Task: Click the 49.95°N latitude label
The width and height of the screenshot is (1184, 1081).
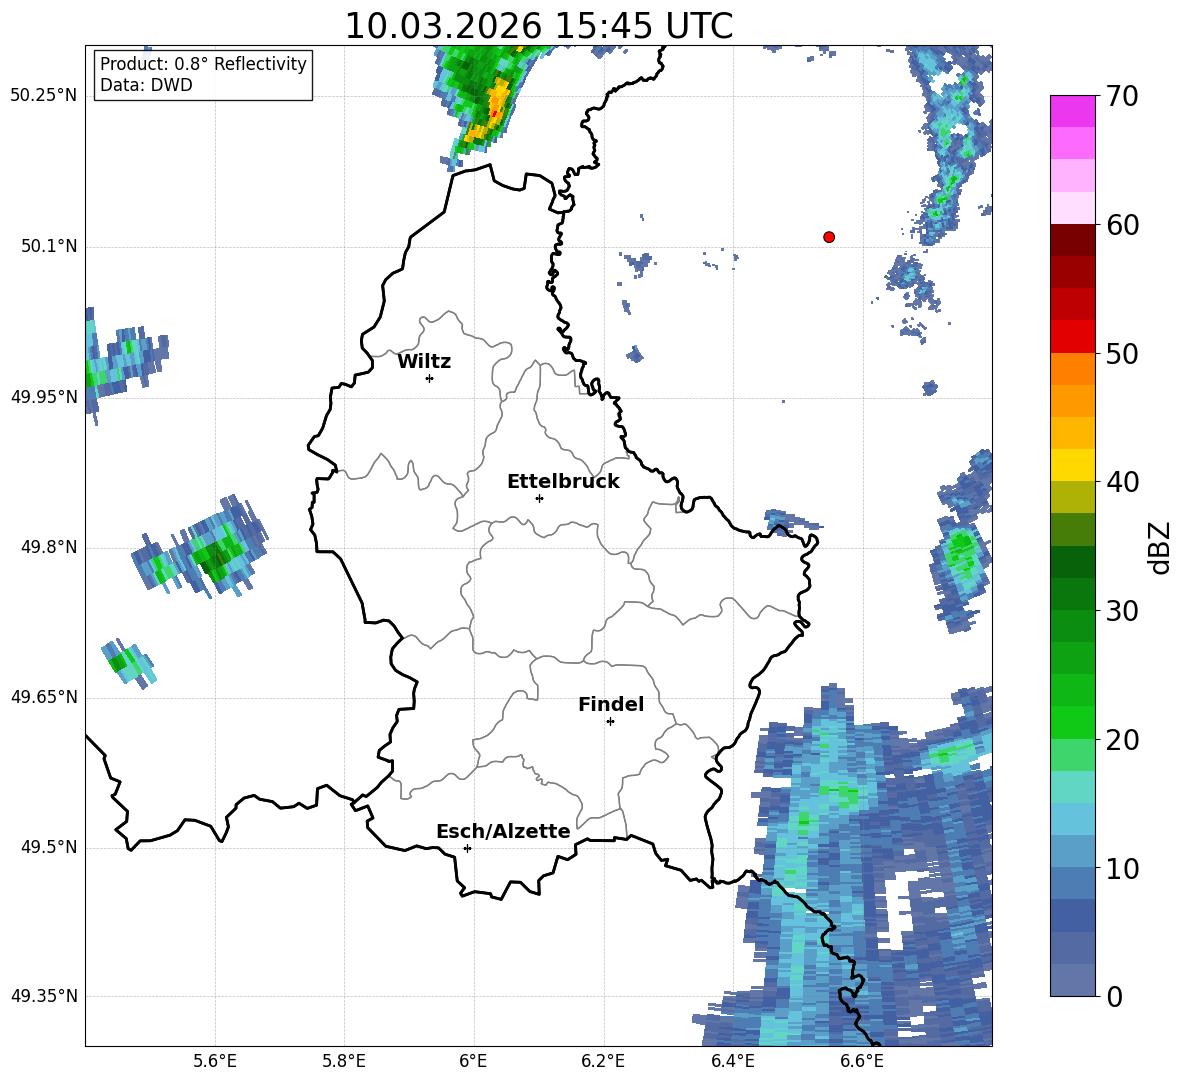Action: (x=44, y=397)
